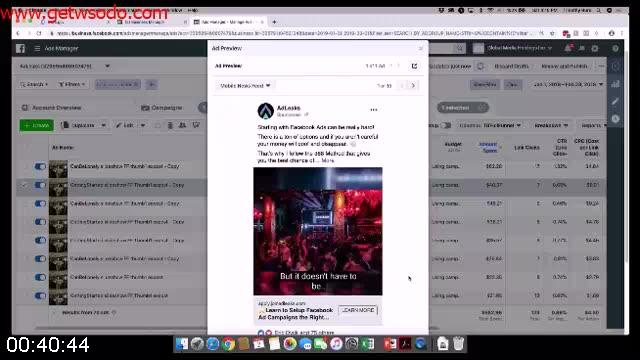Open the Filters dropdown
The width and height of the screenshot is (640, 360).
72,84
